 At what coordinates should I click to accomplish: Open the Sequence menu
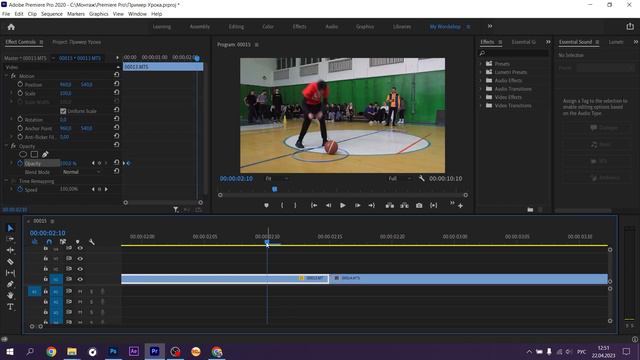52,14
